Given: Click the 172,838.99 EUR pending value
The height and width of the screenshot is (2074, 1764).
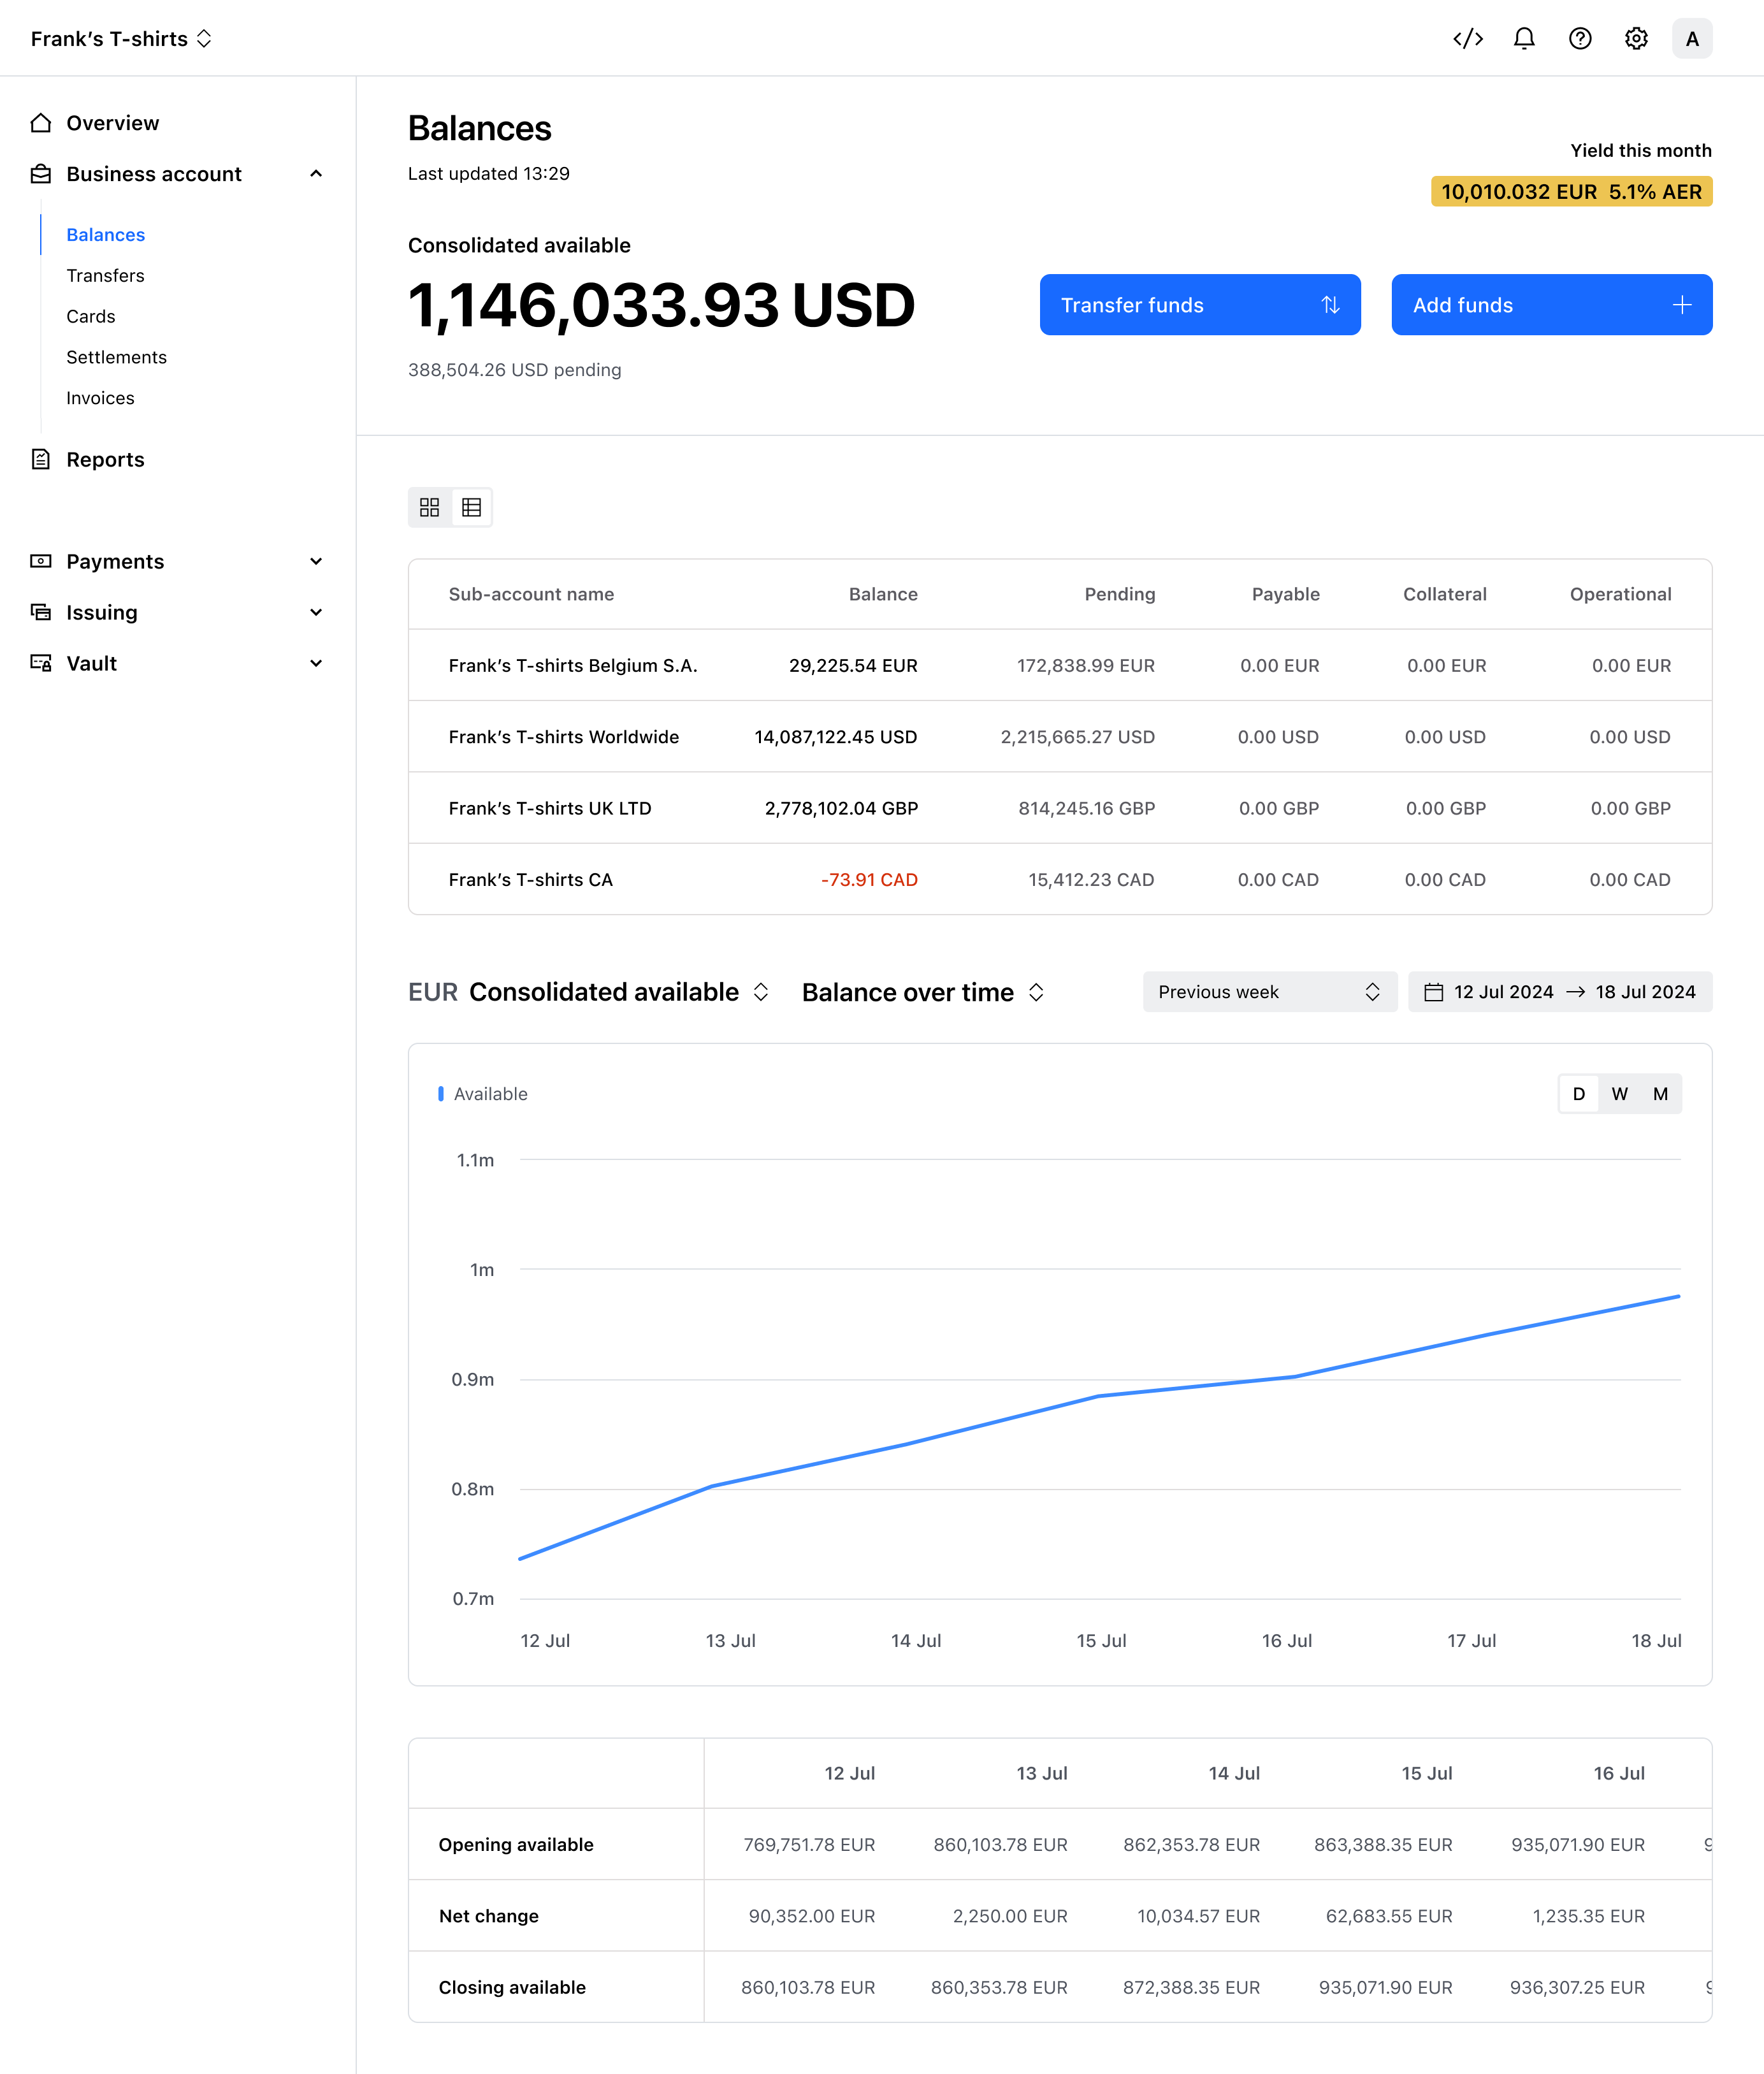Looking at the screenshot, I should [1086, 666].
